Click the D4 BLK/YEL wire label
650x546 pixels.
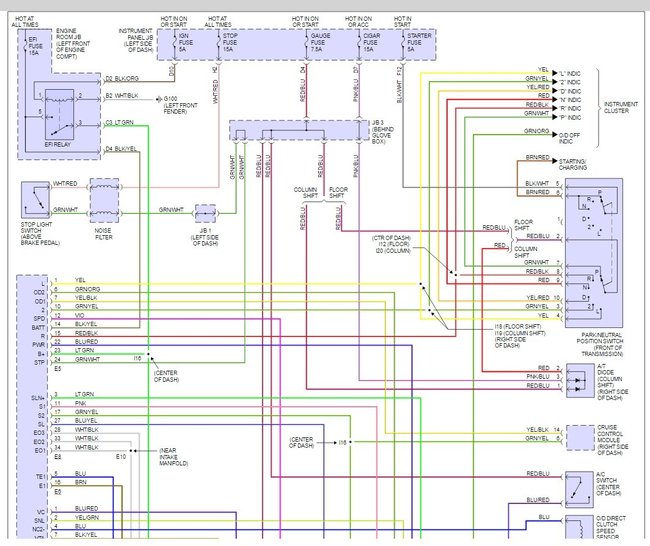pyautogui.click(x=121, y=149)
